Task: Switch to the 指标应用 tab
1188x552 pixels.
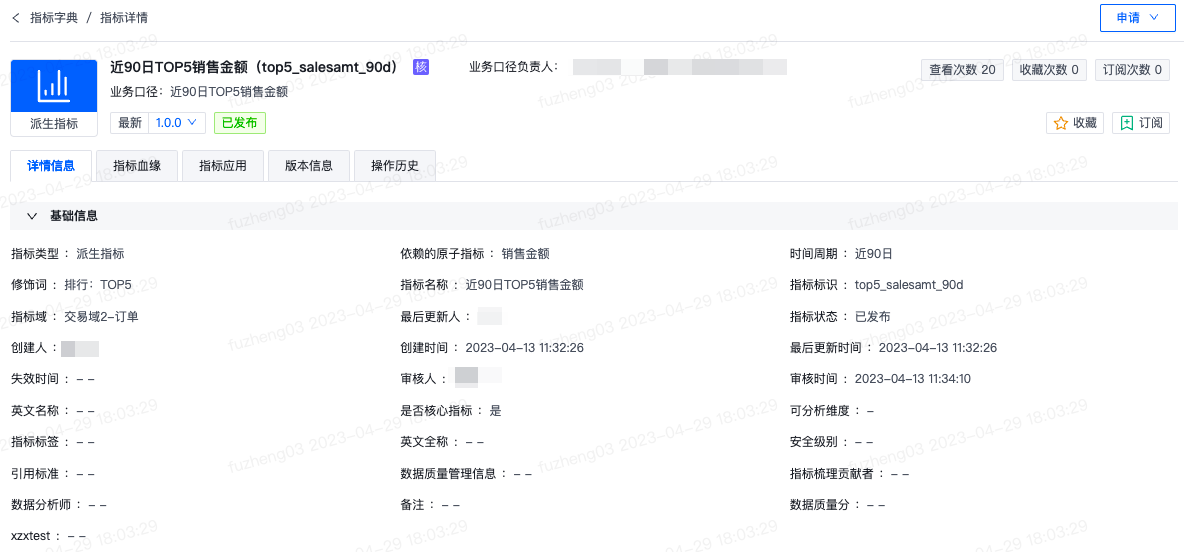Action: point(223,166)
